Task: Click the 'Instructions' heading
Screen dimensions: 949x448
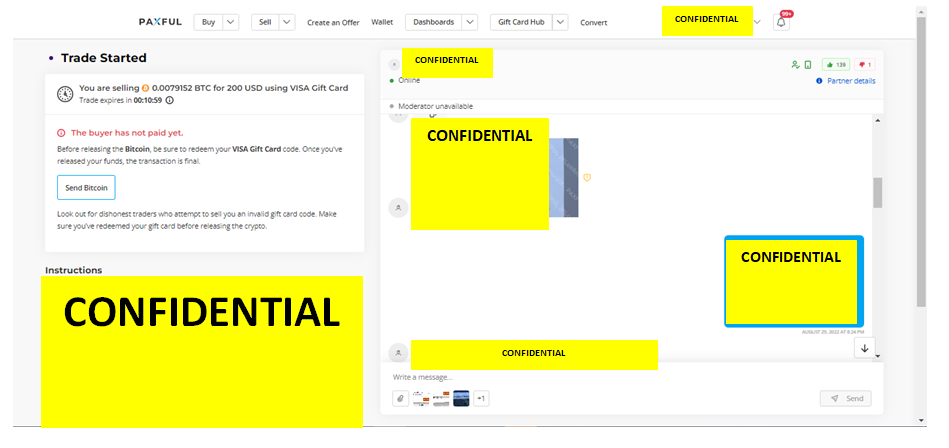Action: click(74, 270)
